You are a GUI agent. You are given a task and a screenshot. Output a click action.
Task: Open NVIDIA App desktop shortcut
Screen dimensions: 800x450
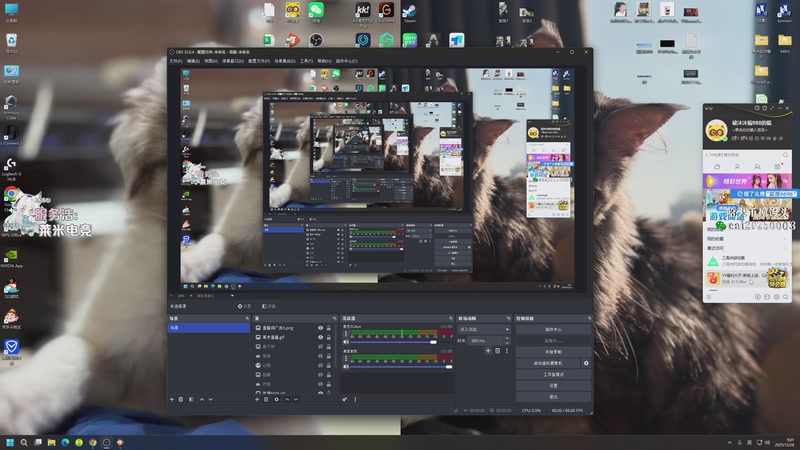[11, 258]
